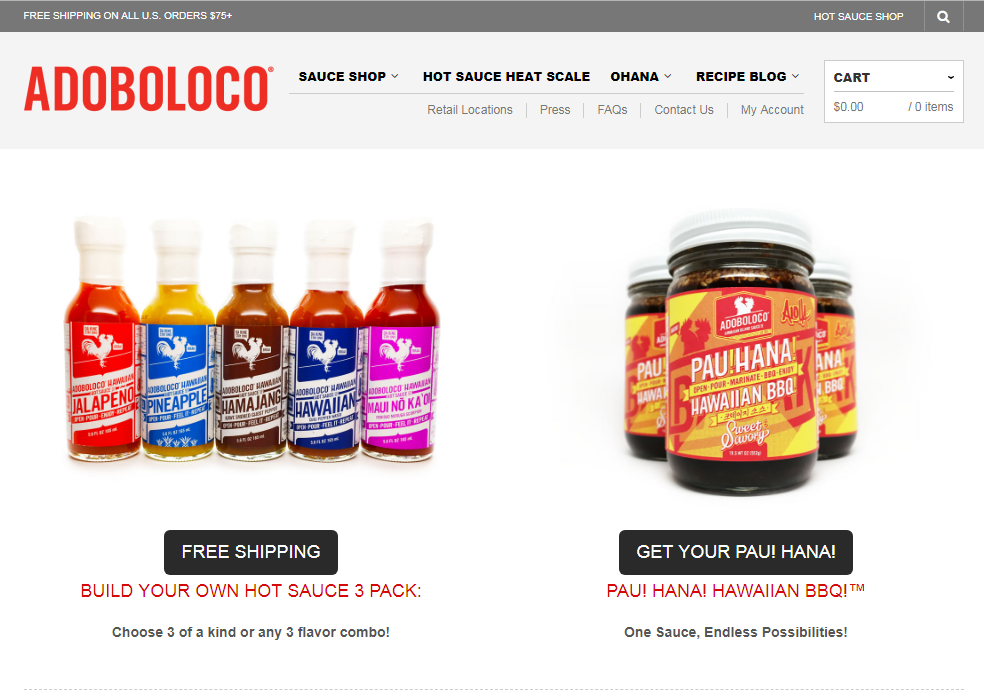This screenshot has height=696, width=984.
Task: Open Hot Sauce Heat Scale page
Action: click(x=506, y=77)
